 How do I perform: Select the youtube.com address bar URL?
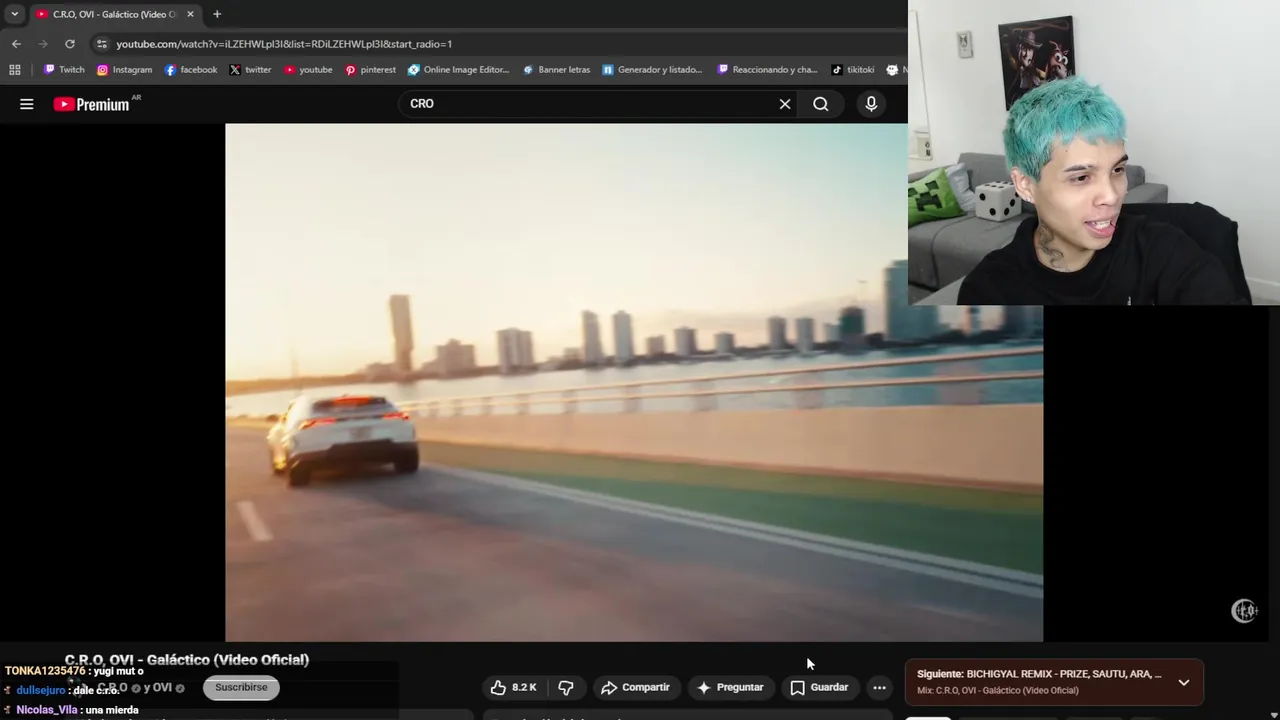pyautogui.click(x=284, y=44)
